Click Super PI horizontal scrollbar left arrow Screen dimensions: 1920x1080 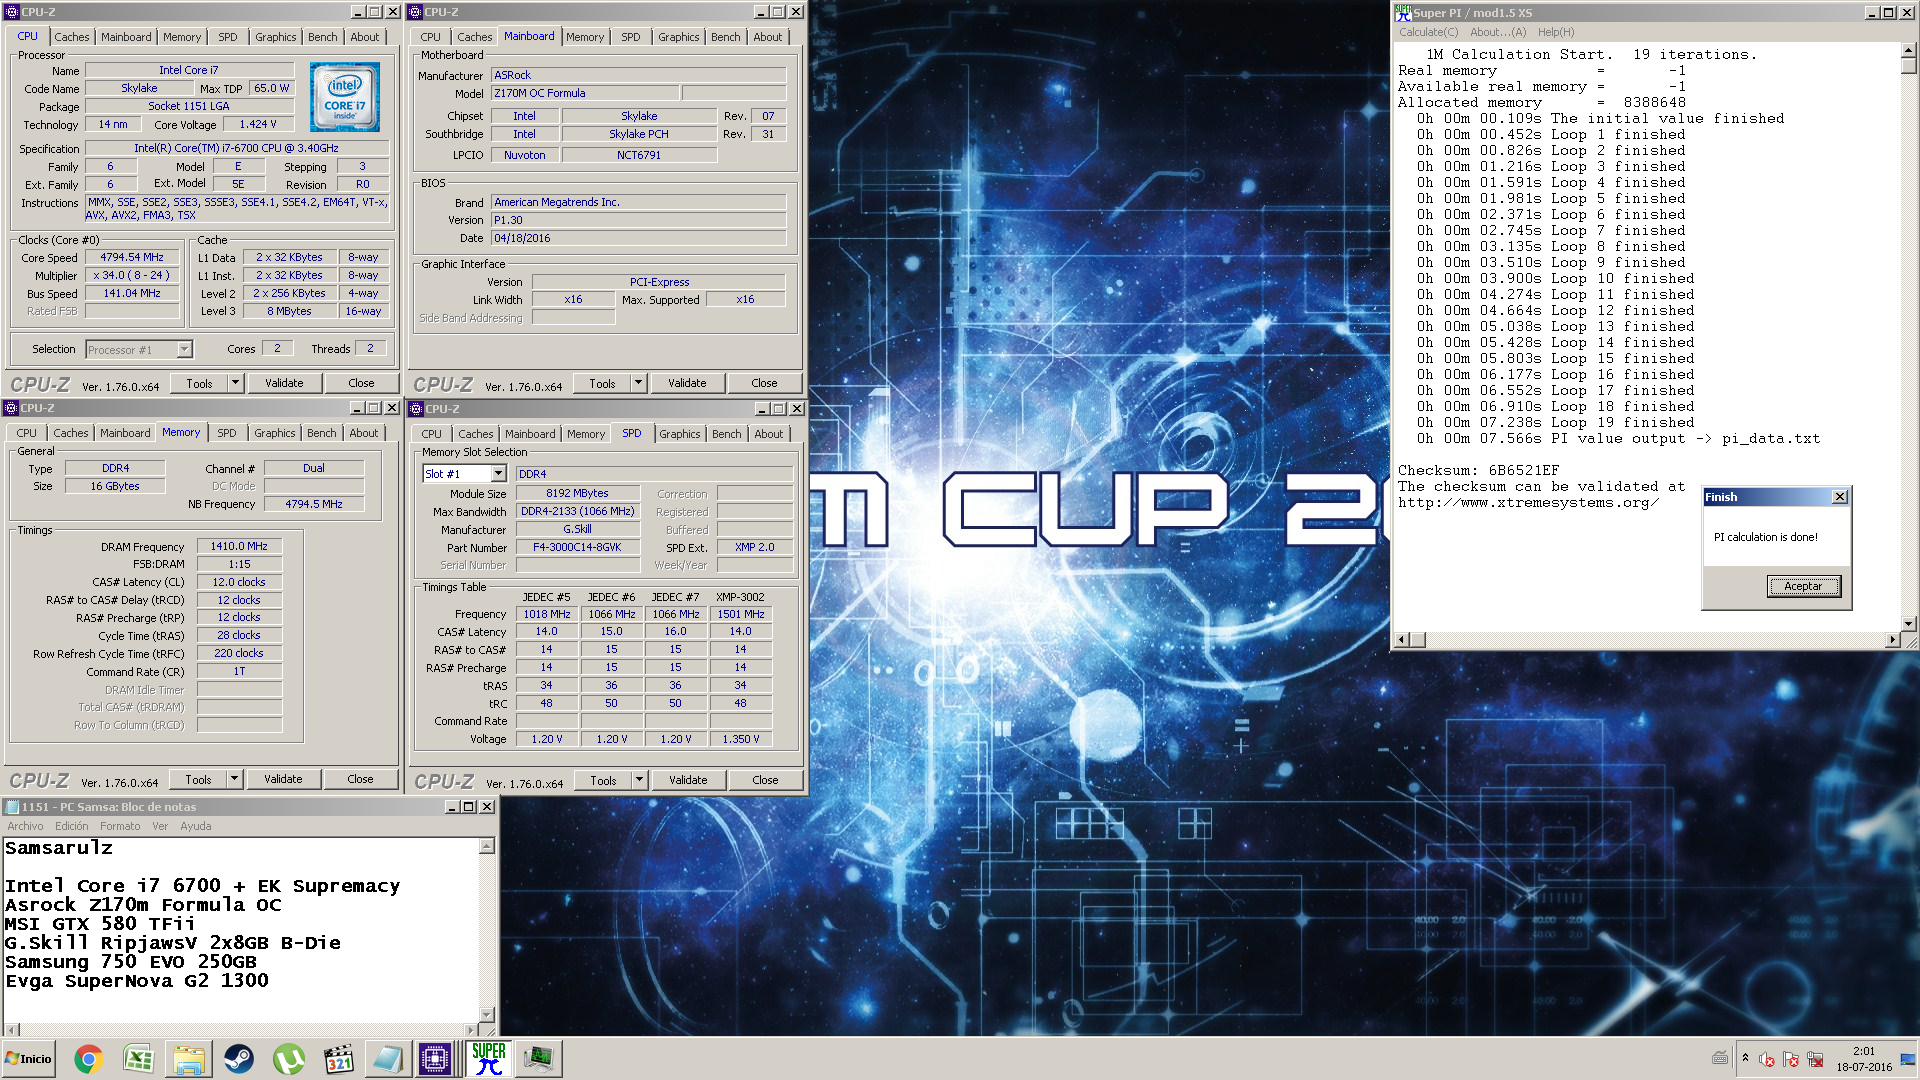click(x=1402, y=639)
